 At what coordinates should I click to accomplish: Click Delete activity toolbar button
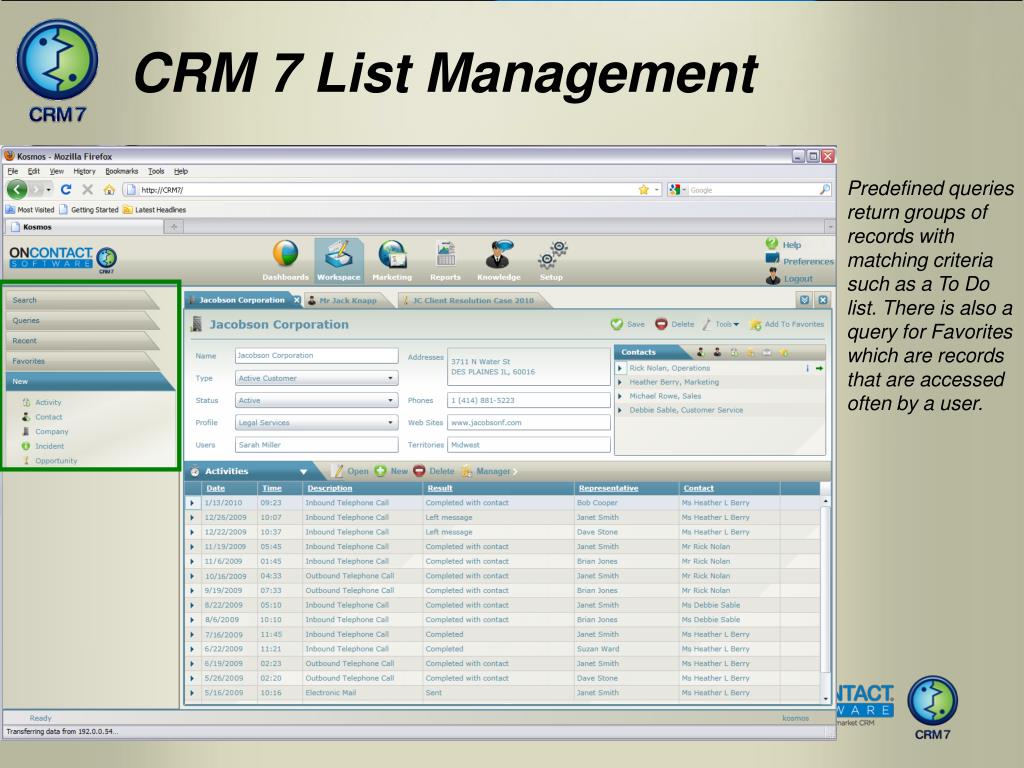pyautogui.click(x=434, y=471)
